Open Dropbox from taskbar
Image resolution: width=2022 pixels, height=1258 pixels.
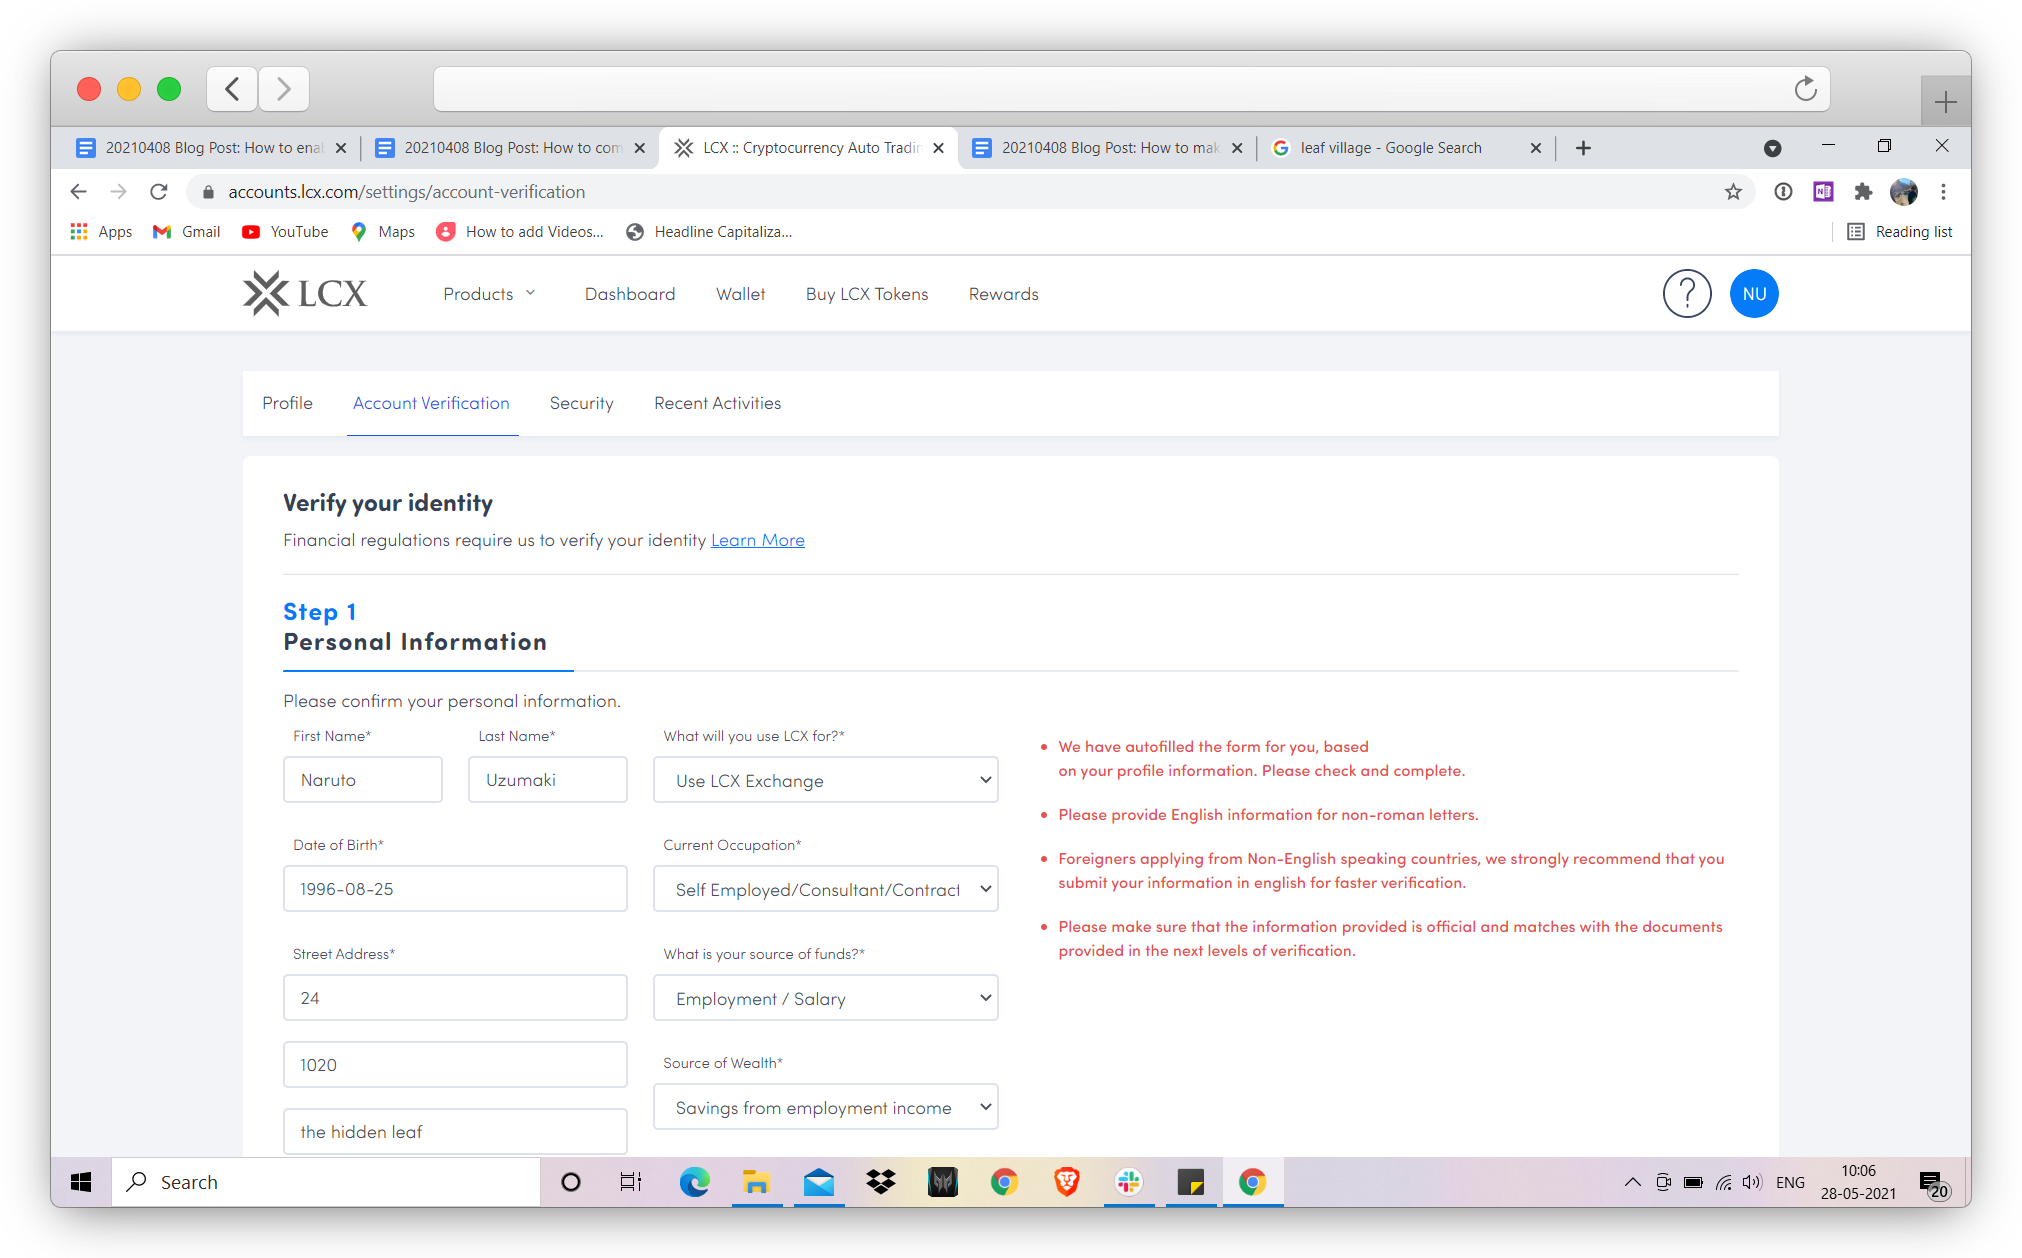click(x=880, y=1182)
